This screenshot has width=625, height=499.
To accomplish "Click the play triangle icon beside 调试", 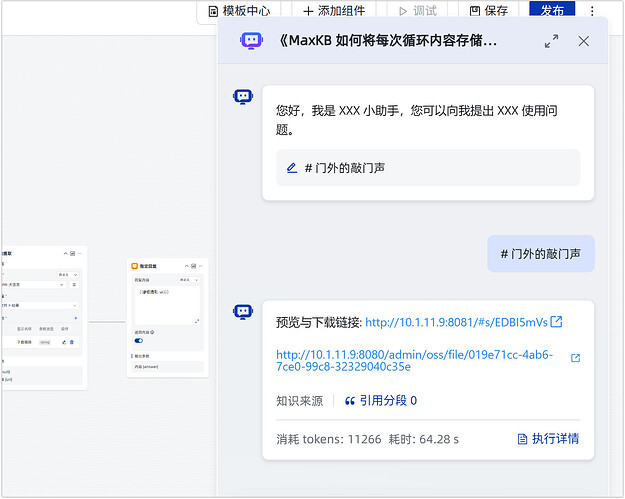I will click(403, 11).
